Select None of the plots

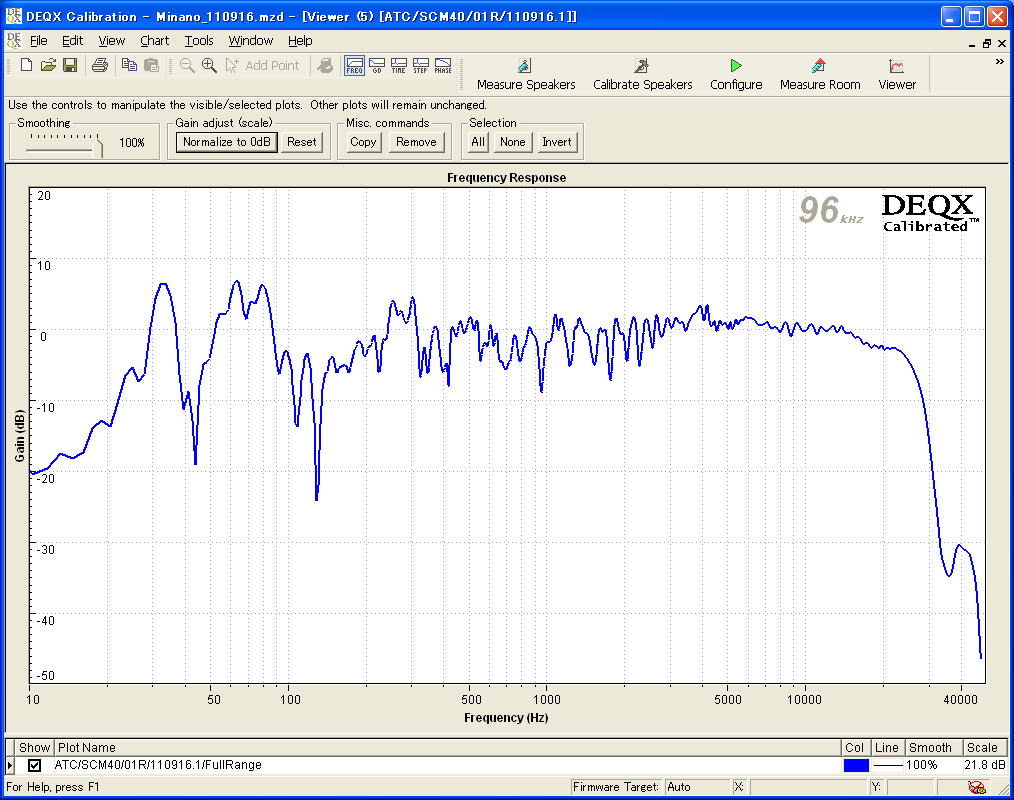coord(512,142)
